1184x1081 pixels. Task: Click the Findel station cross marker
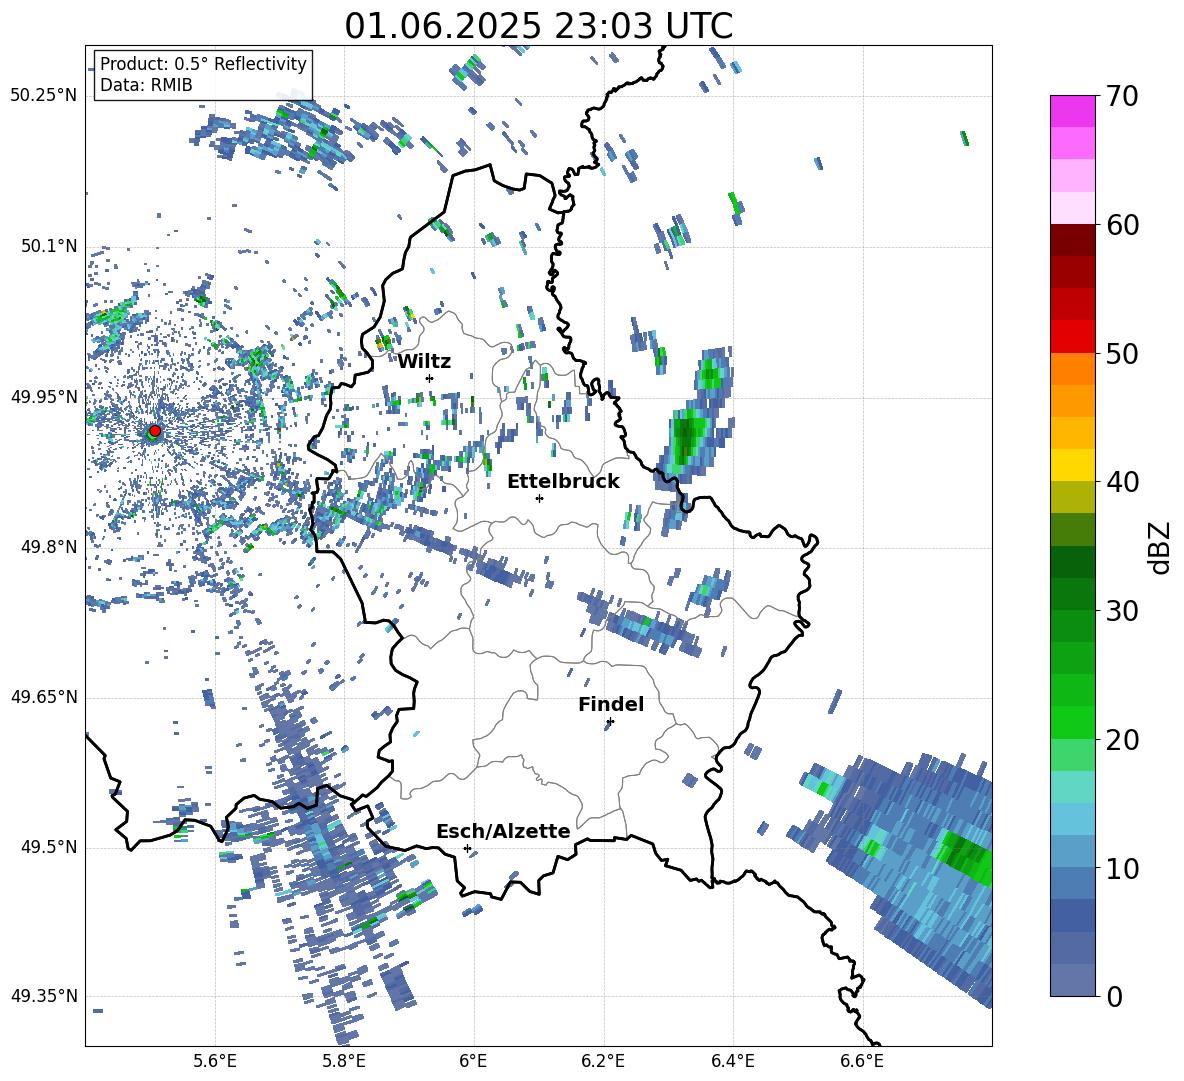click(610, 722)
